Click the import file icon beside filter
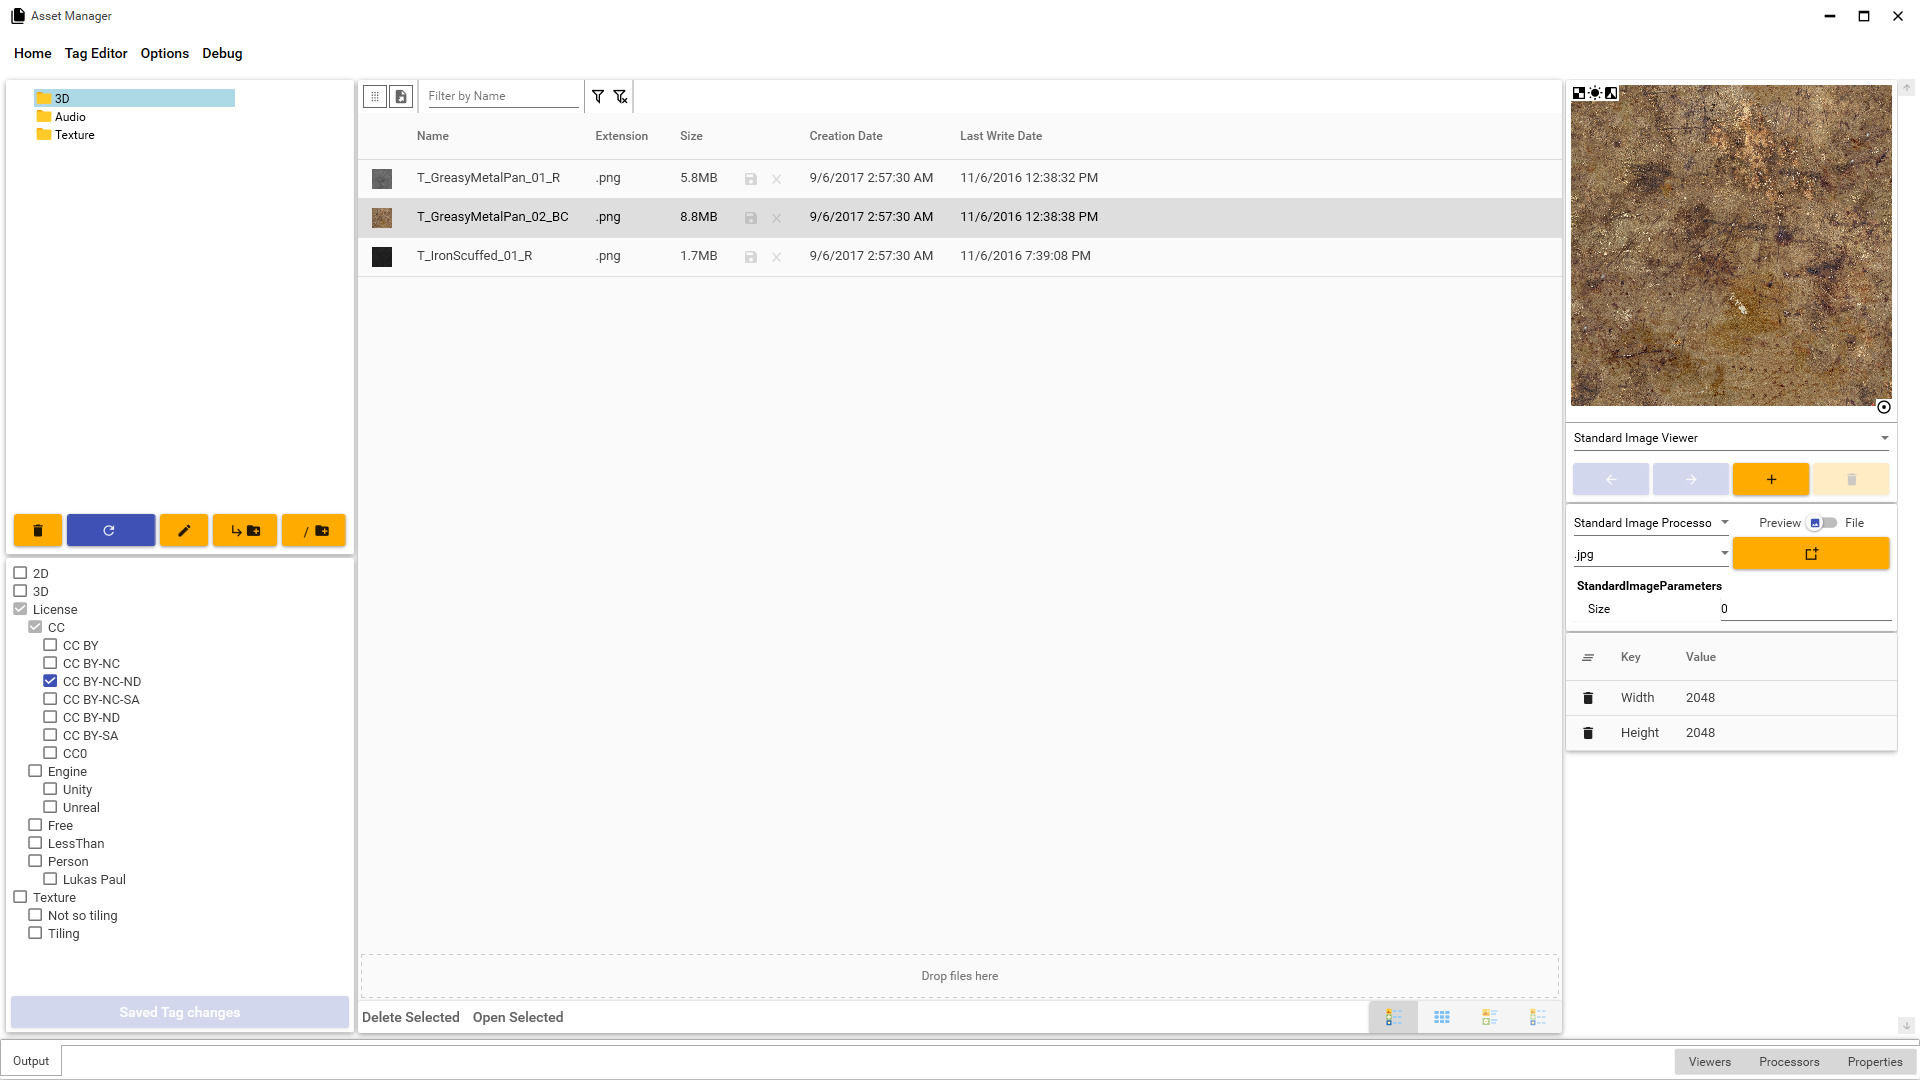 point(401,96)
